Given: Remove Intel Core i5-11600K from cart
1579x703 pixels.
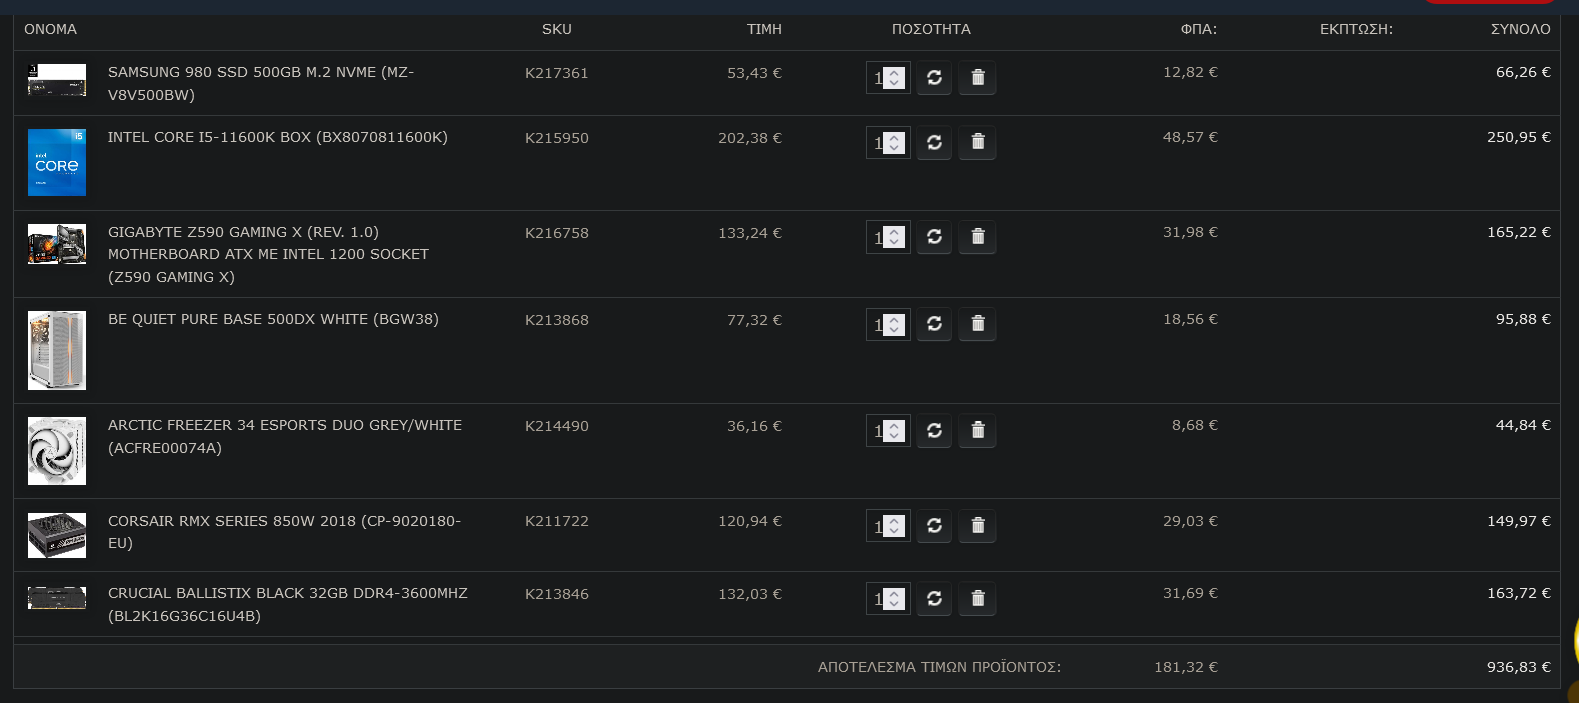Looking at the screenshot, I should tap(978, 143).
